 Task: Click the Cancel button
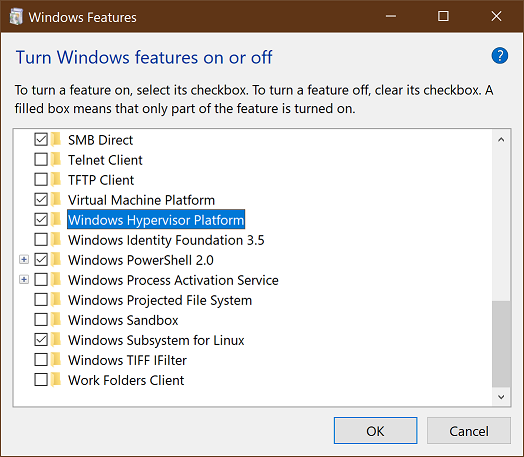tap(469, 431)
